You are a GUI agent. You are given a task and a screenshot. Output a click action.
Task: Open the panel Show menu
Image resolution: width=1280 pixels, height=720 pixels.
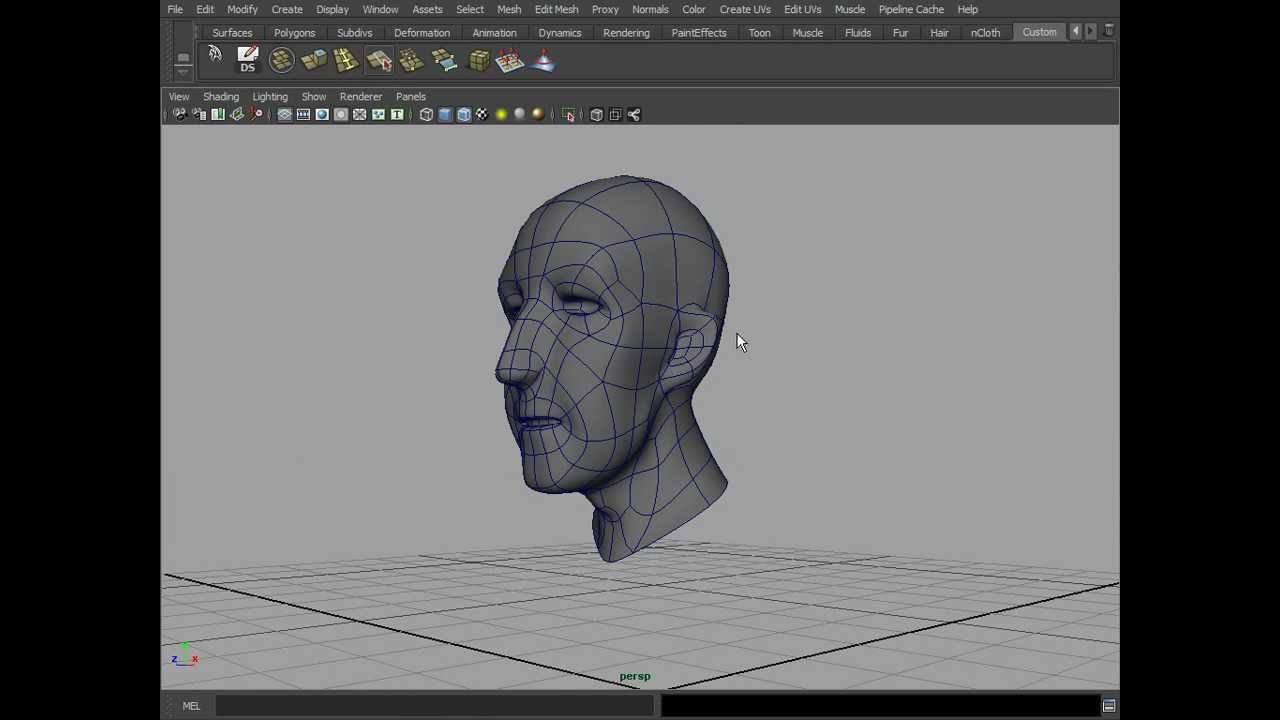[314, 97]
